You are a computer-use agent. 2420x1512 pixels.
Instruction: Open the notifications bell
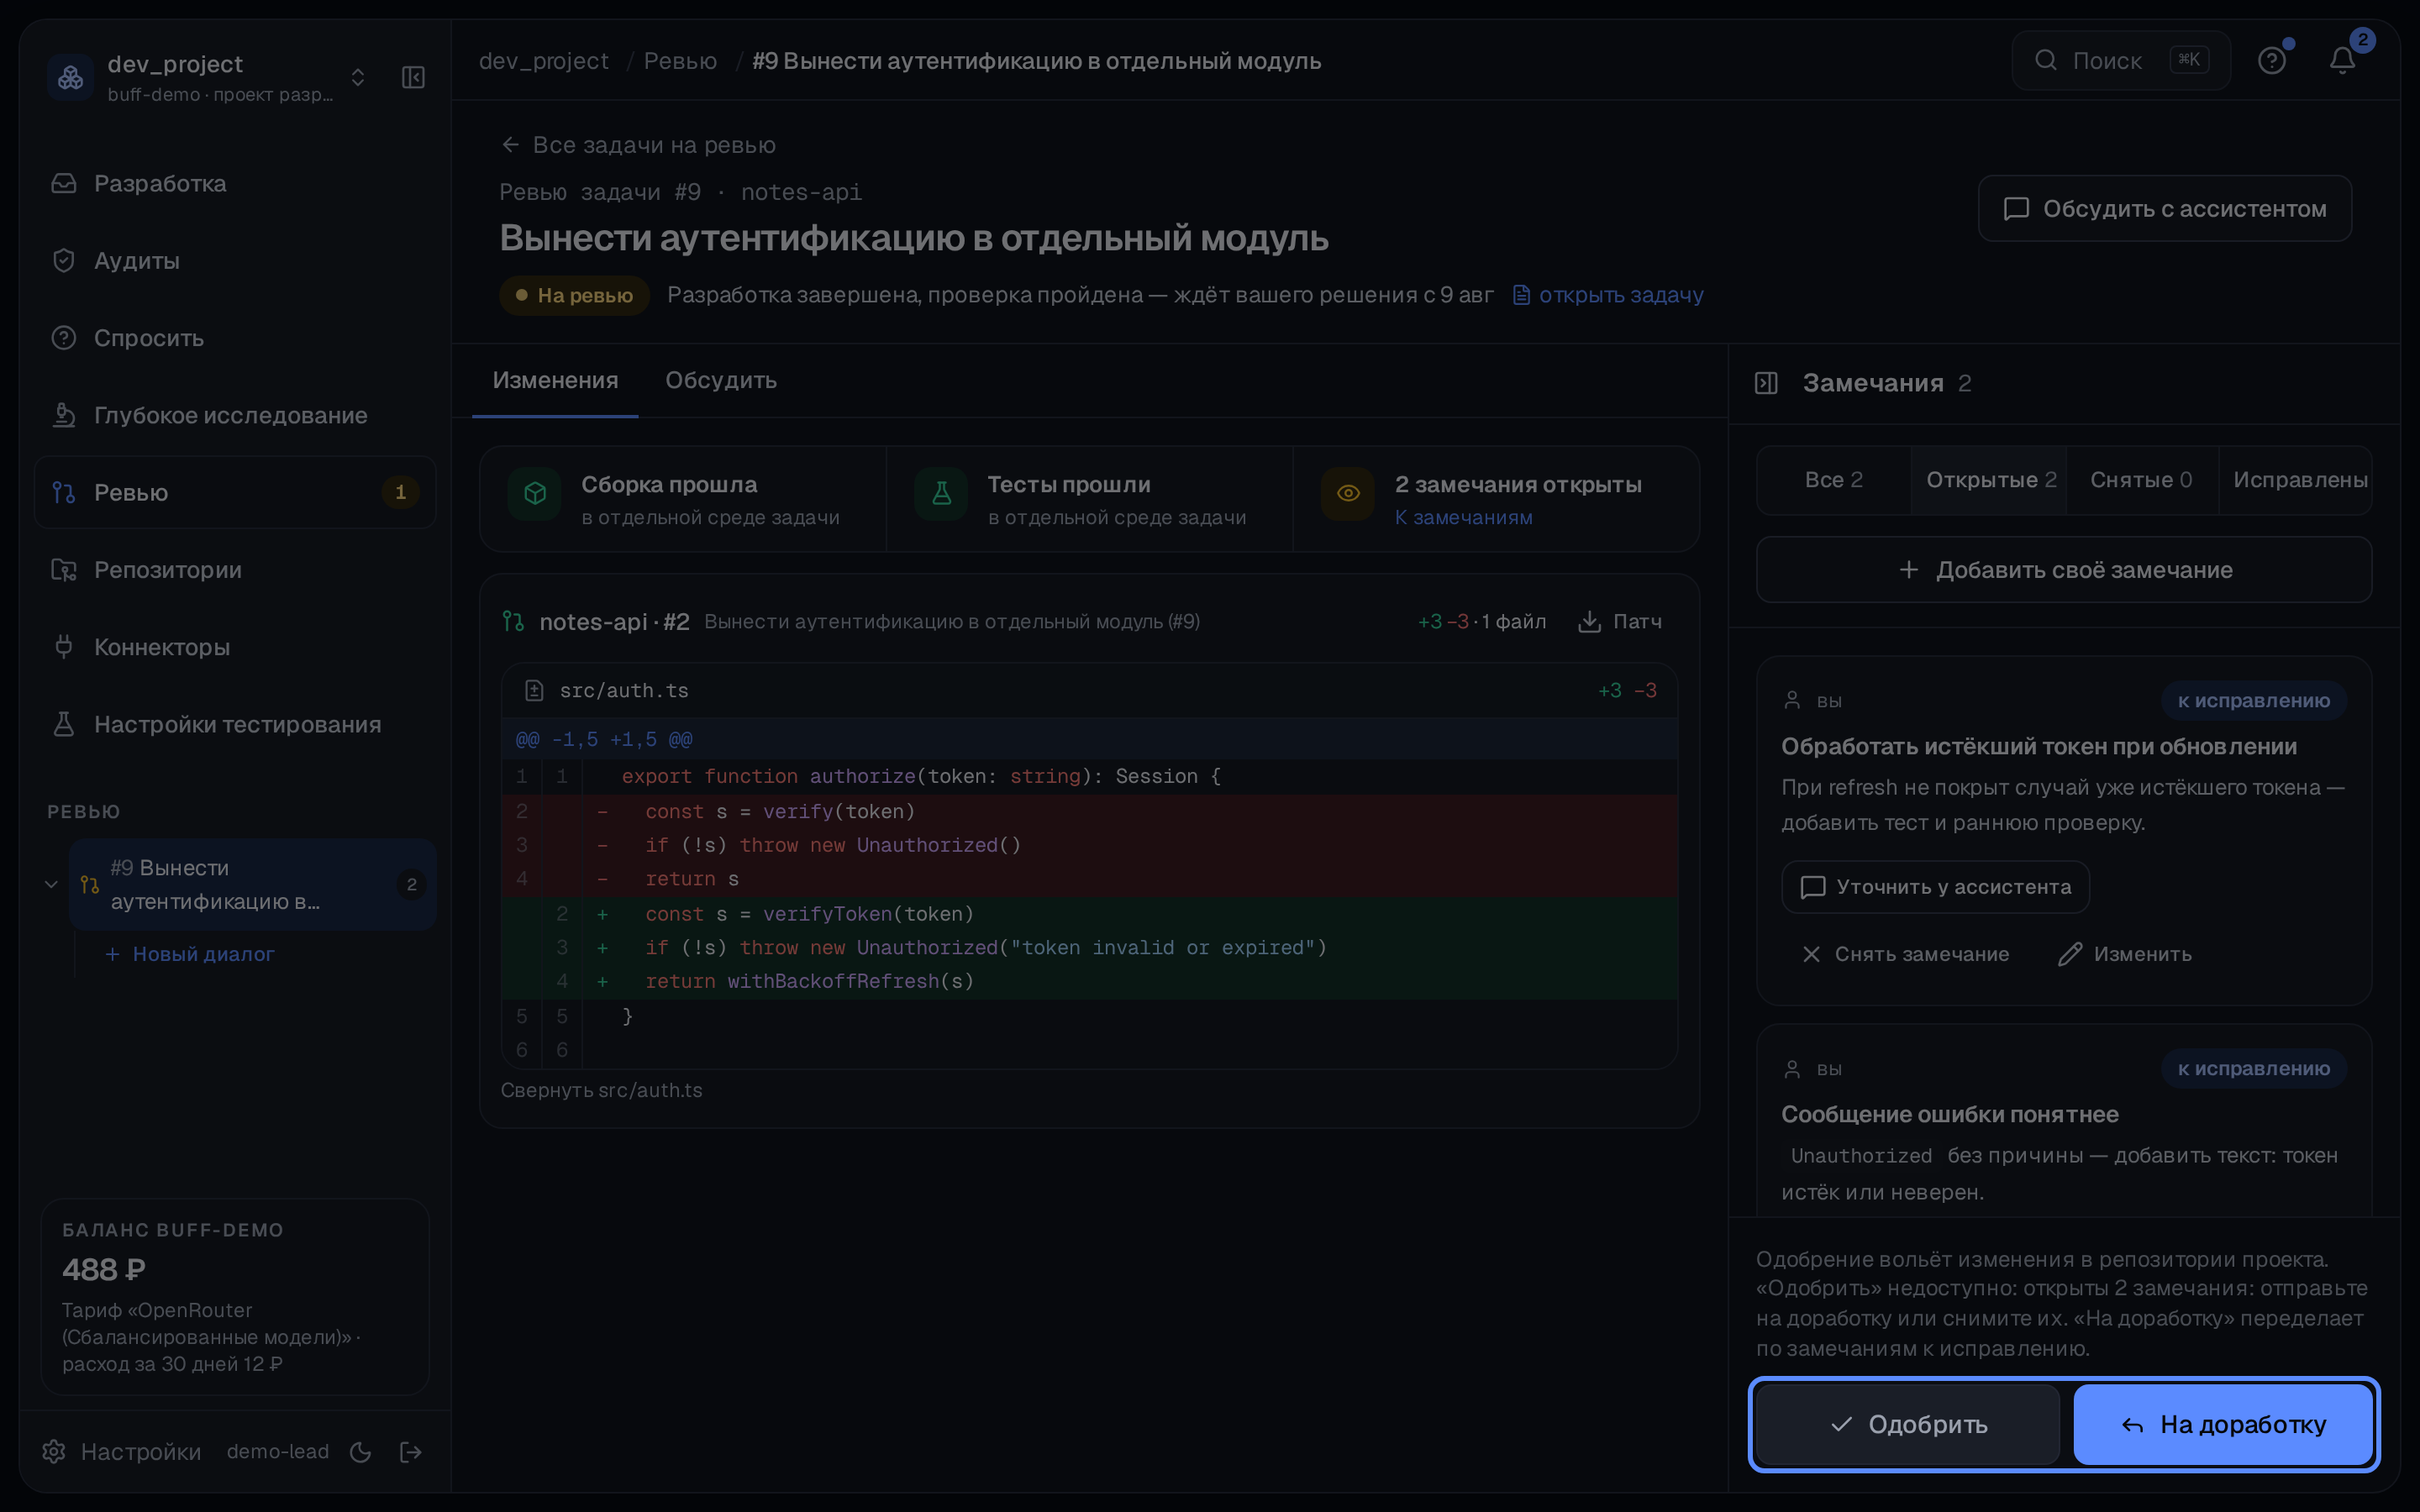pyautogui.click(x=2343, y=60)
